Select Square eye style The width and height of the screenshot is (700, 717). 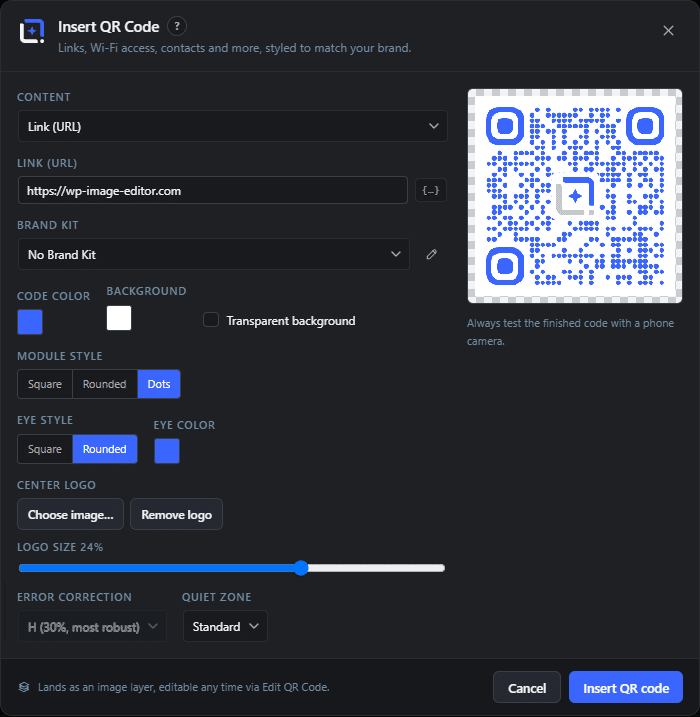coord(45,449)
